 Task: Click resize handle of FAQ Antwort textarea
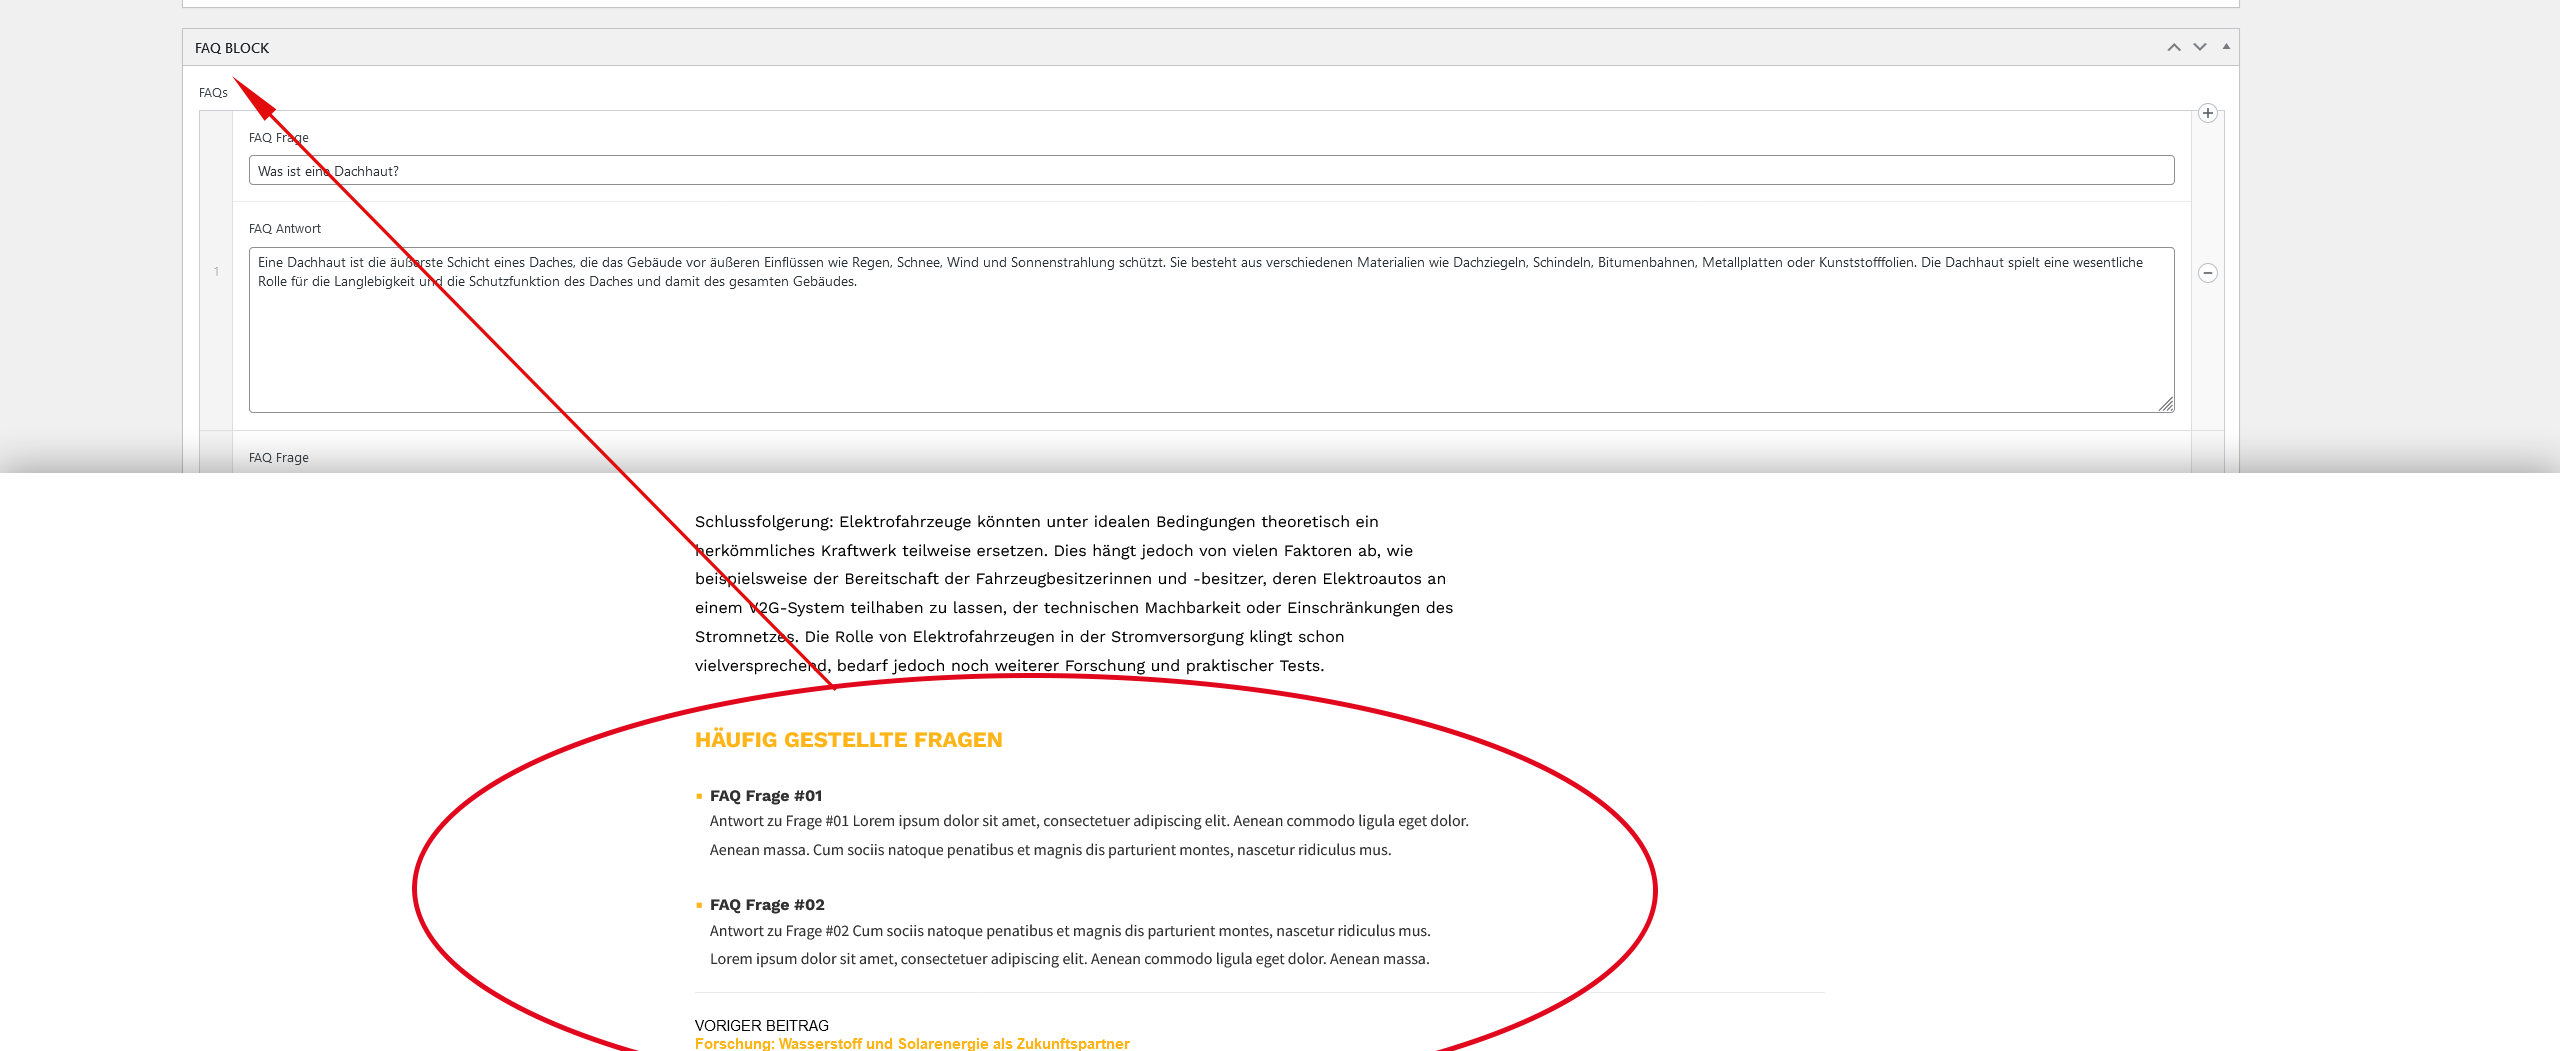tap(2165, 404)
